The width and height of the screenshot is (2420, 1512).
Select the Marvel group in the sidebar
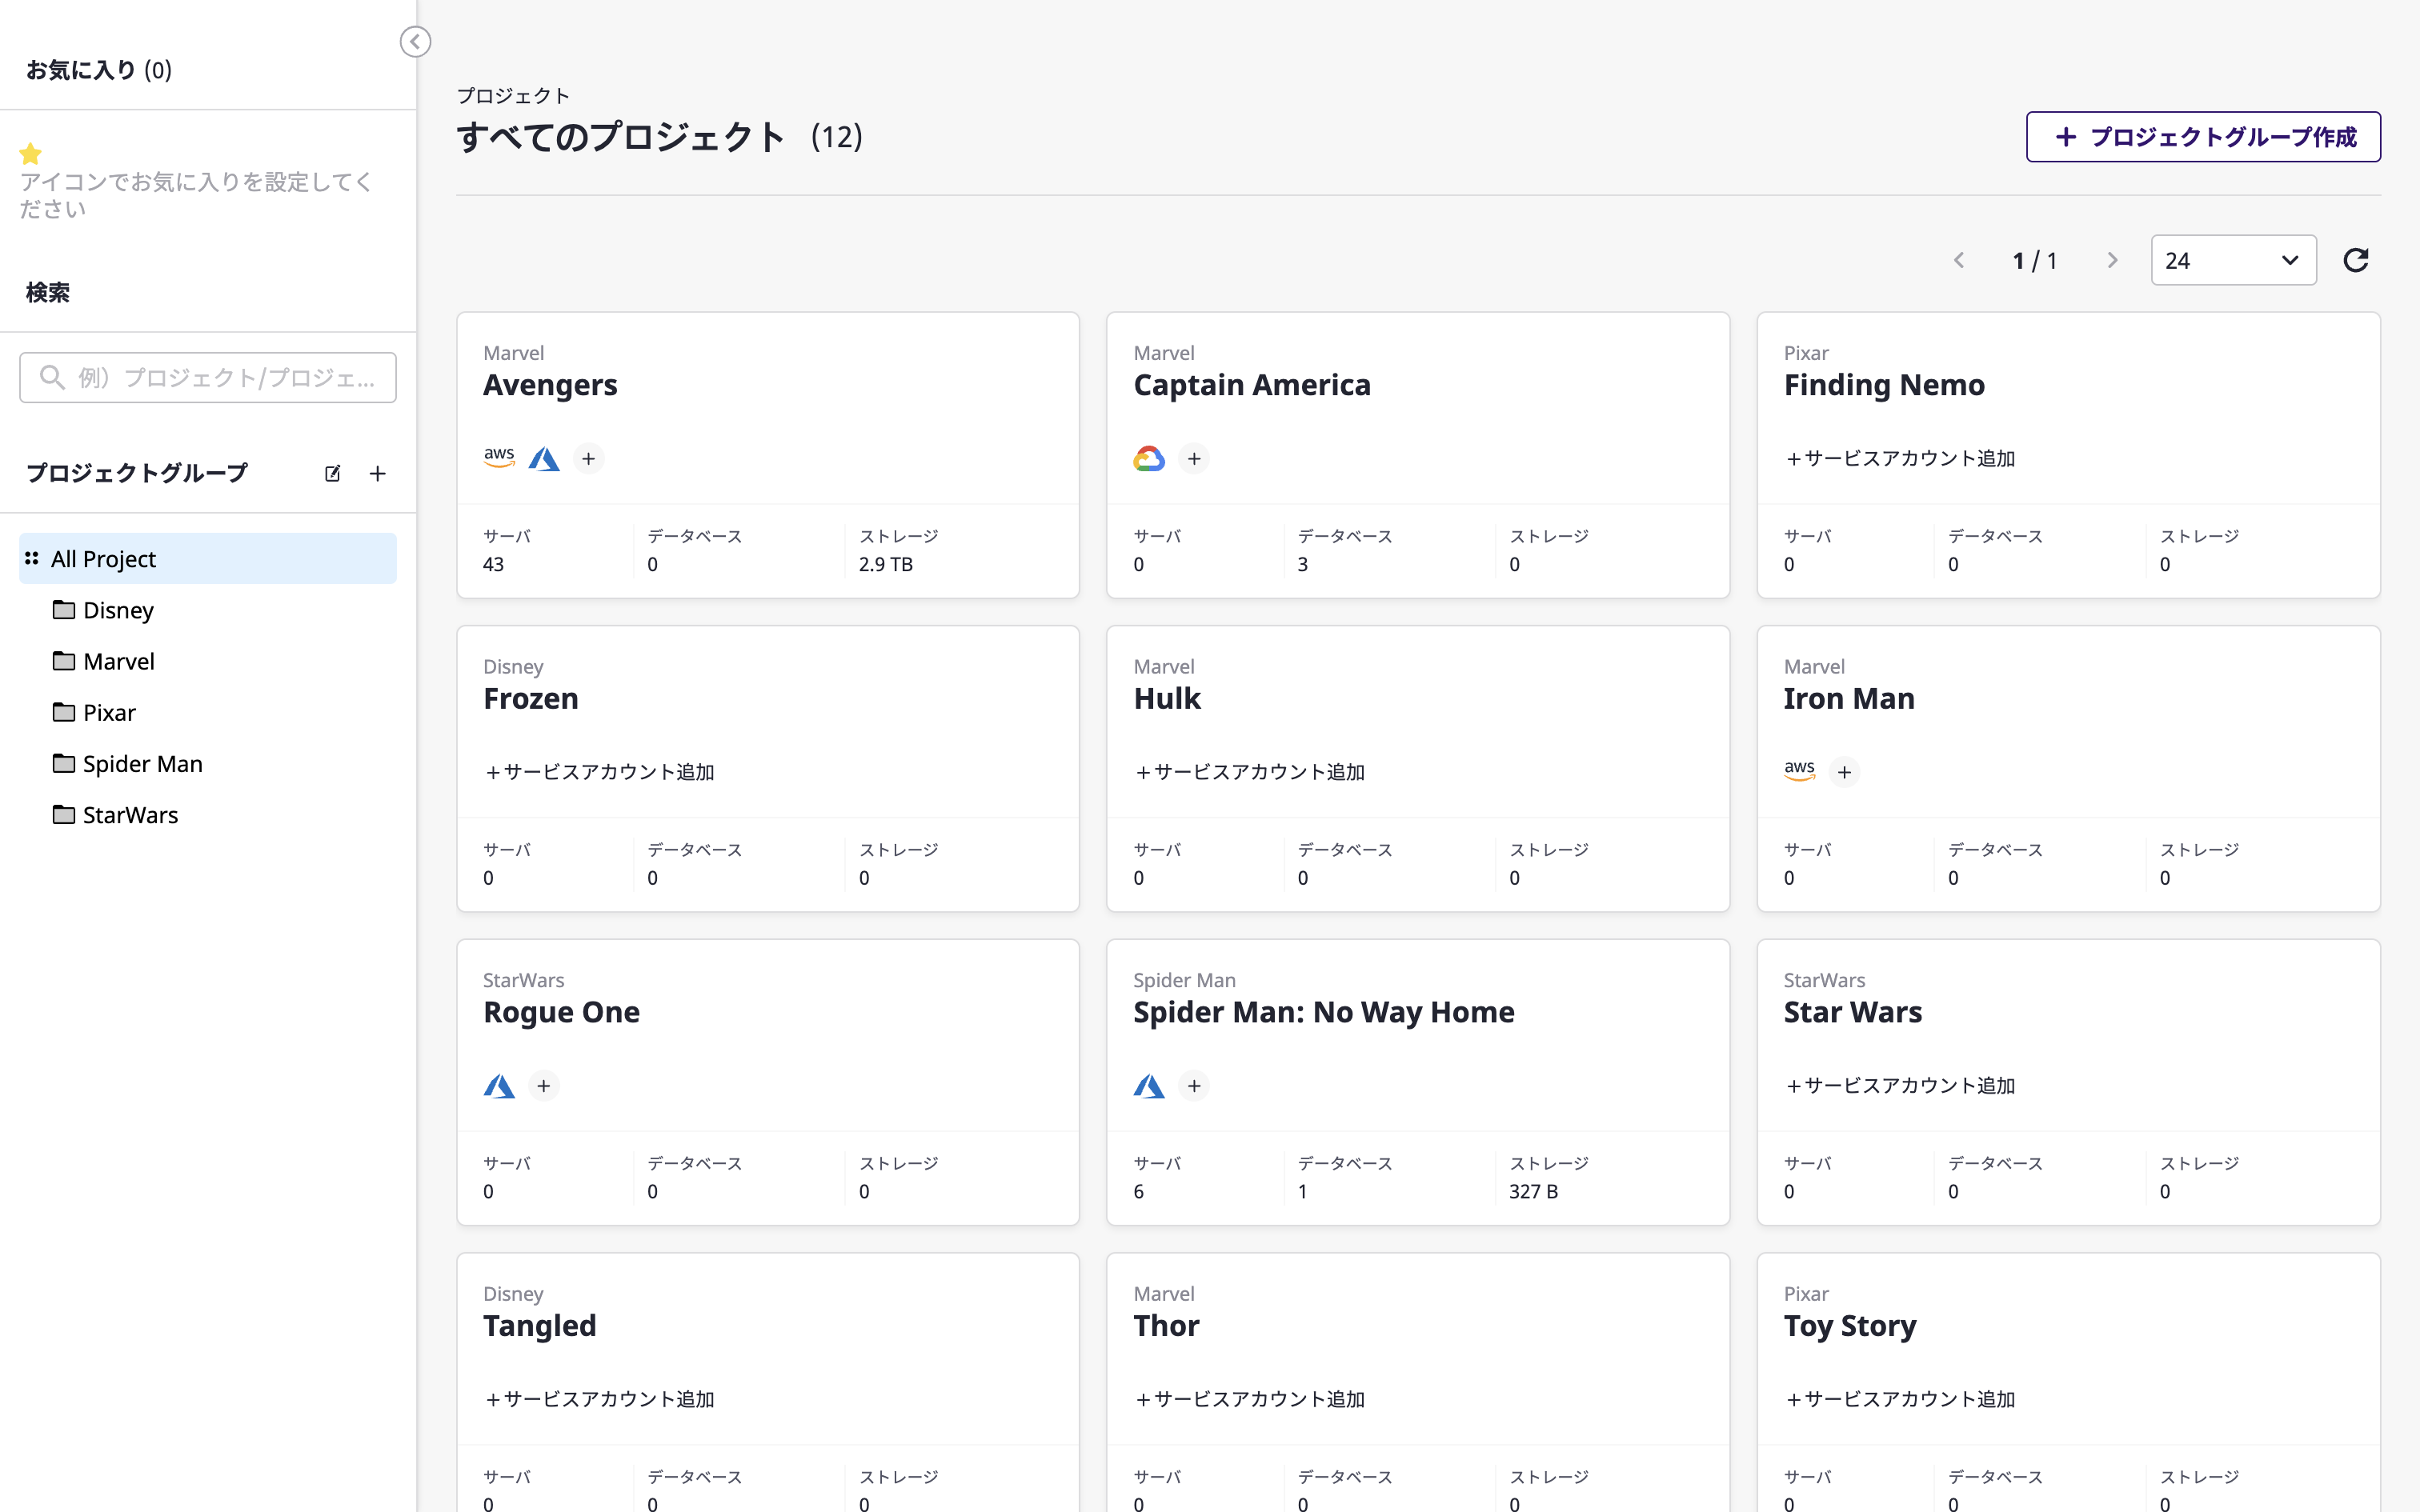click(117, 660)
